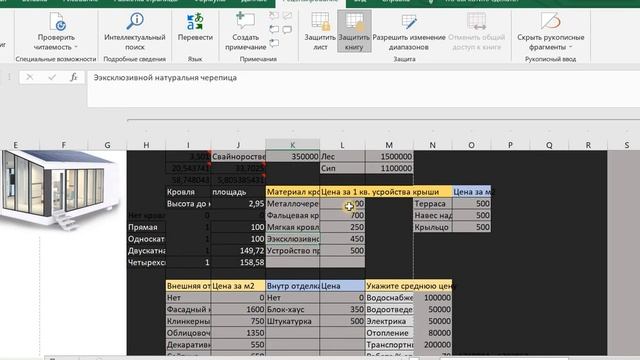Select cell with value 1100000
The image size is (640, 360).
pos(389,168)
